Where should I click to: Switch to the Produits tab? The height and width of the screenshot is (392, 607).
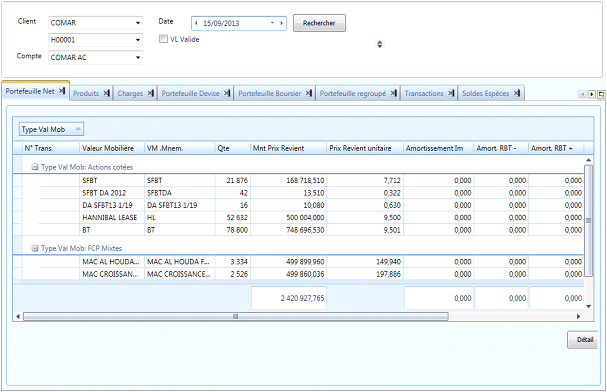86,93
